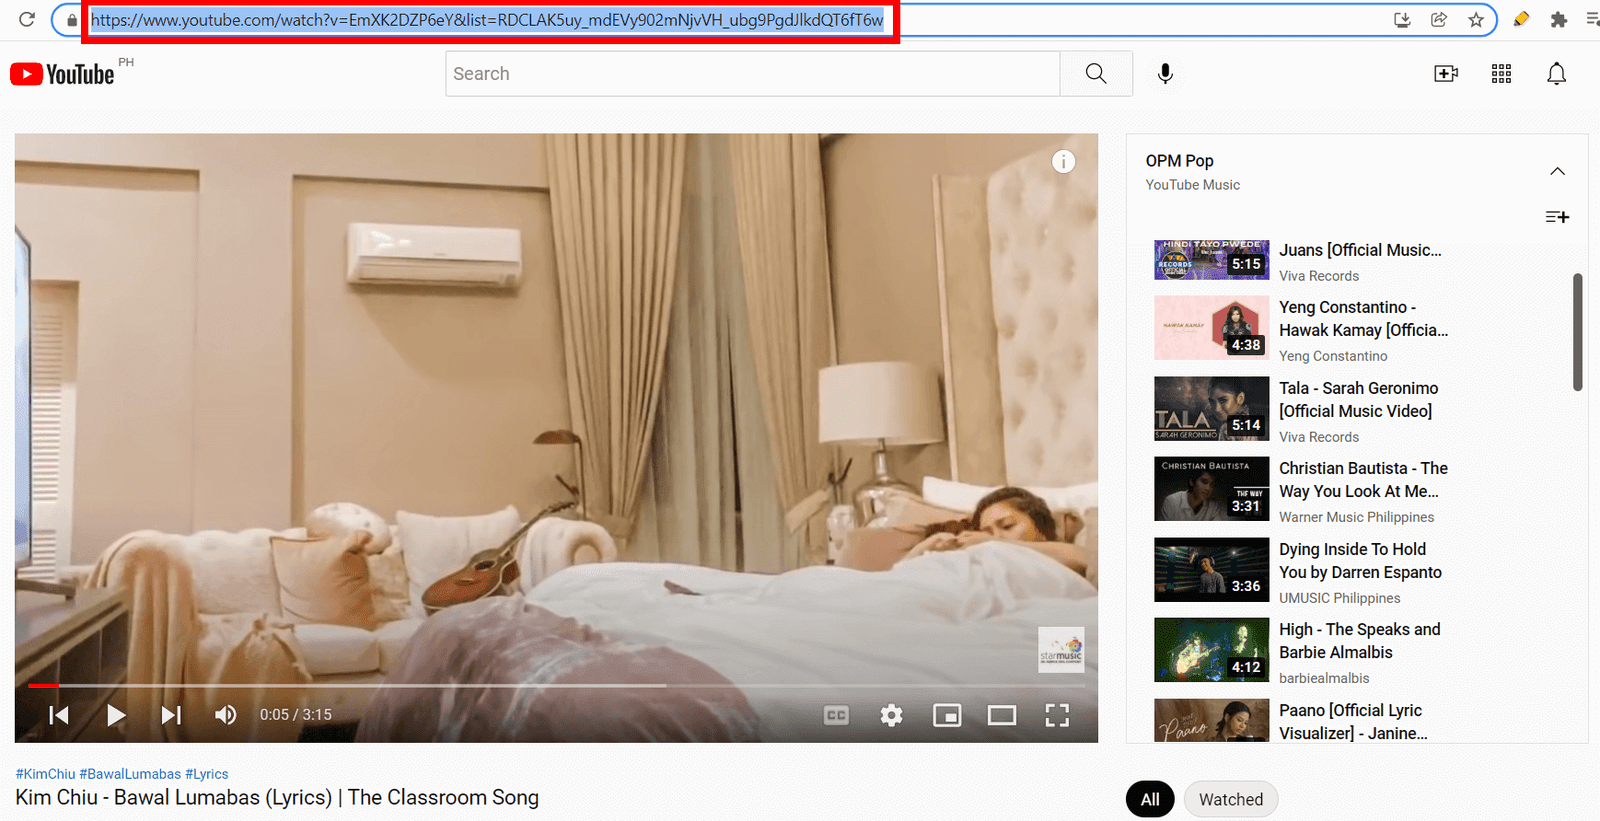Open the Juans Official Music video thumbnail

tap(1211, 260)
